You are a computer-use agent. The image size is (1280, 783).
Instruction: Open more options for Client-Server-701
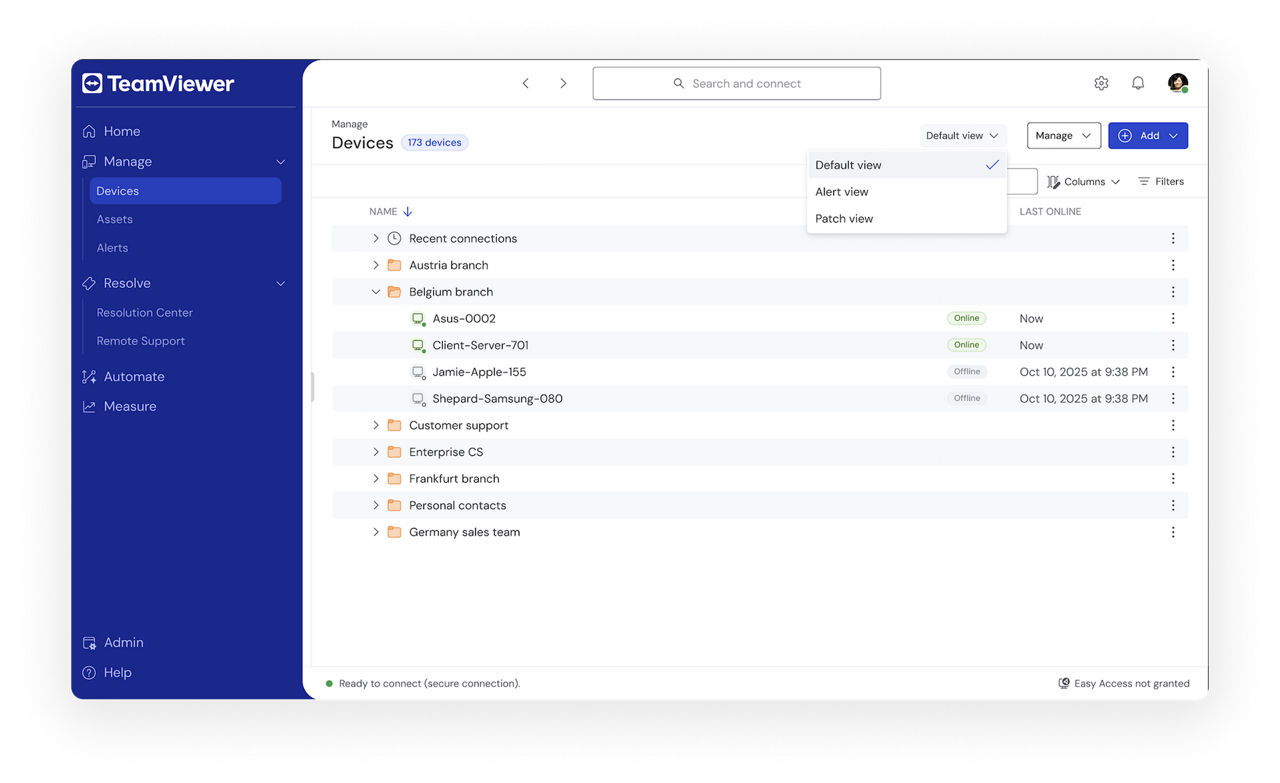(1173, 346)
